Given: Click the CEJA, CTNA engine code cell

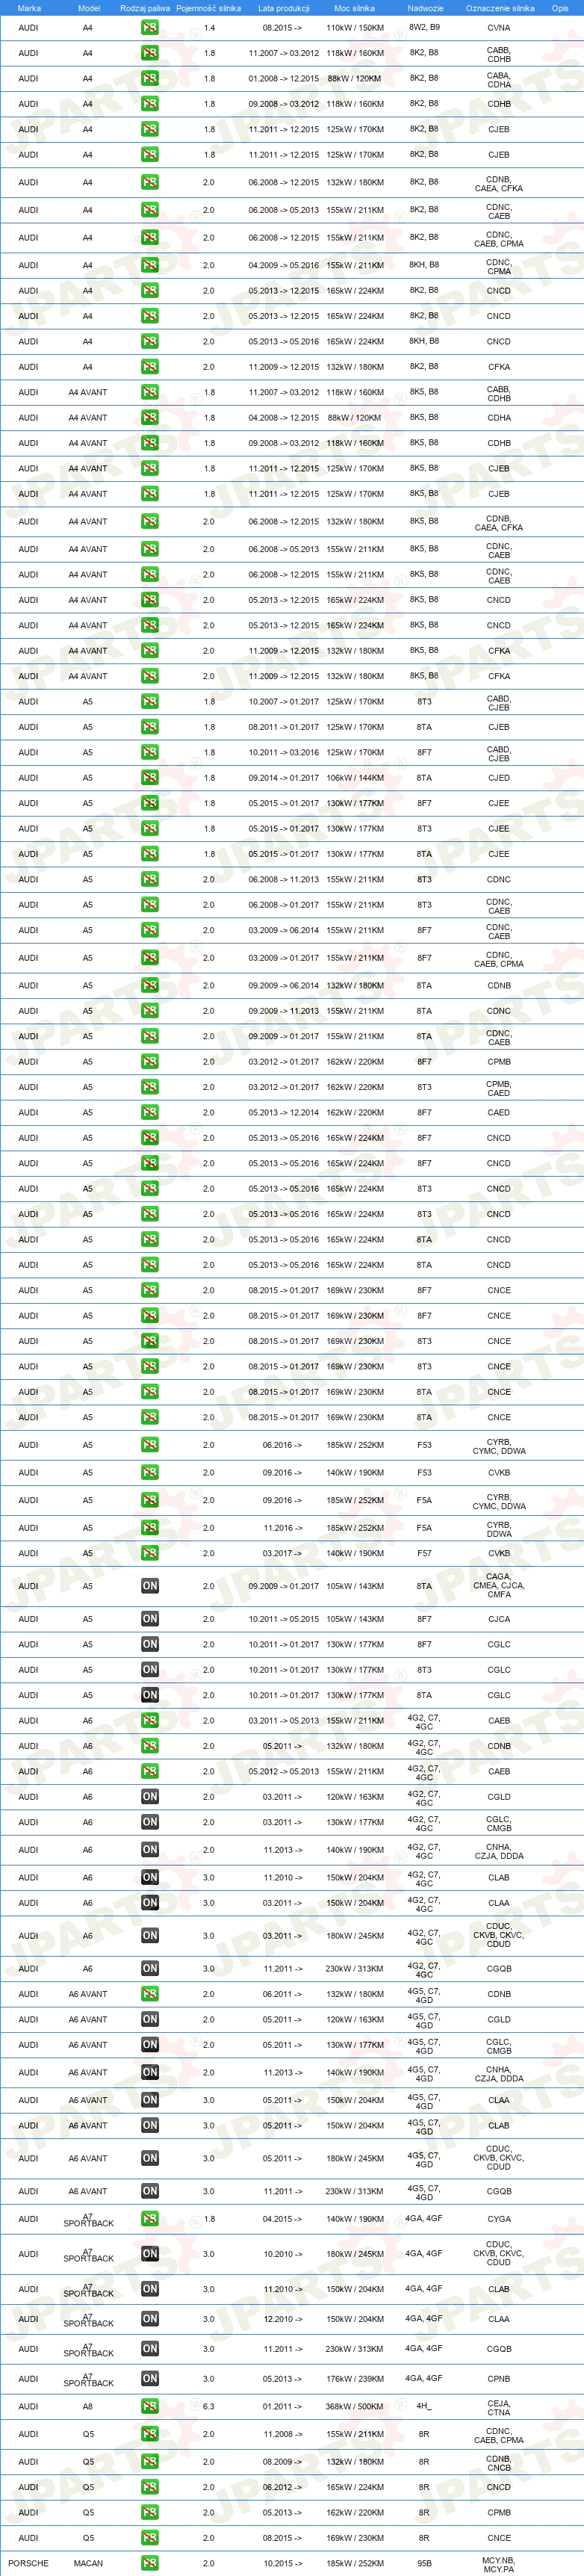Looking at the screenshot, I should point(499,2407).
